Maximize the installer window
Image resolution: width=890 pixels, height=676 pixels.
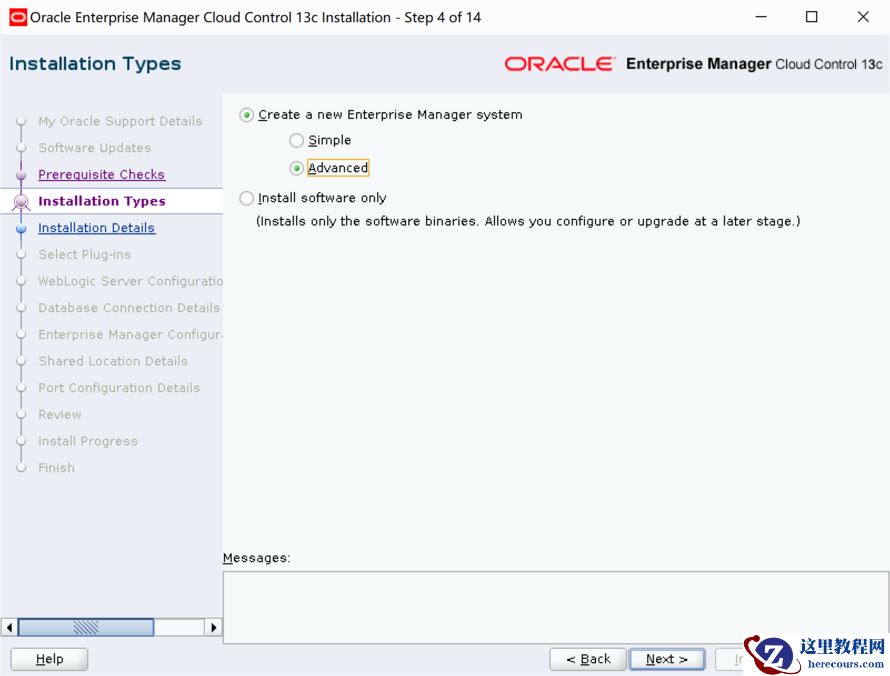point(812,17)
